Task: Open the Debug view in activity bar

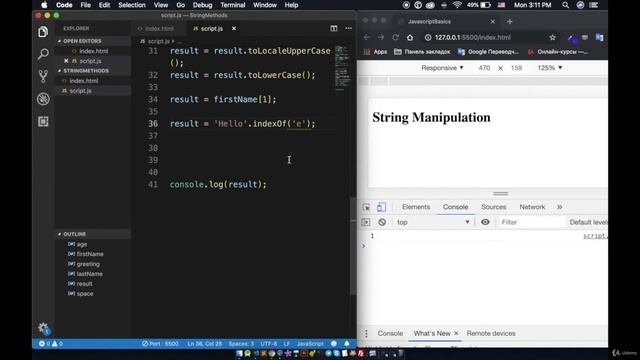Action: [43, 99]
